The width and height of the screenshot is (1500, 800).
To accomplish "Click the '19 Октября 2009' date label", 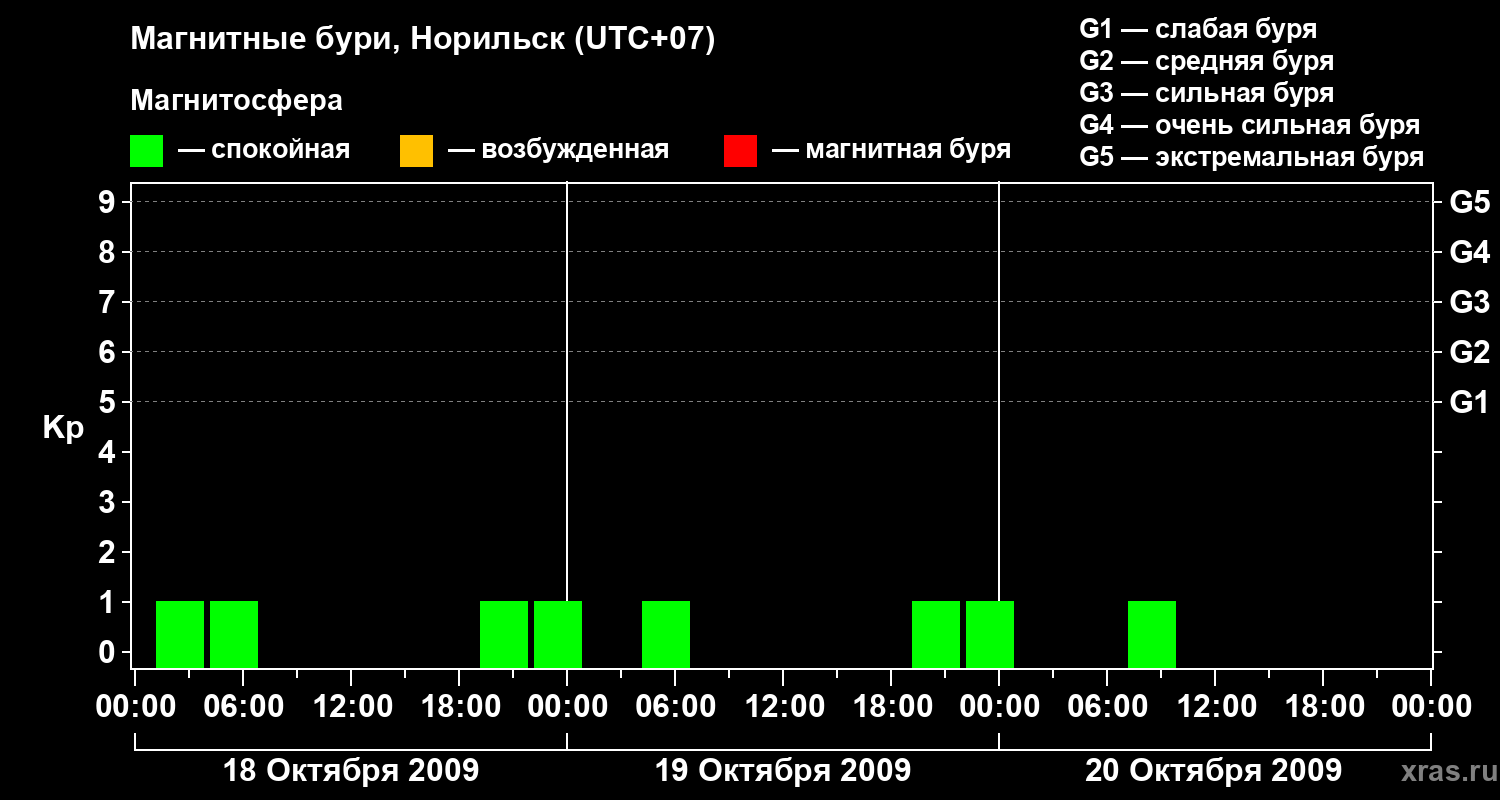I will (783, 771).
